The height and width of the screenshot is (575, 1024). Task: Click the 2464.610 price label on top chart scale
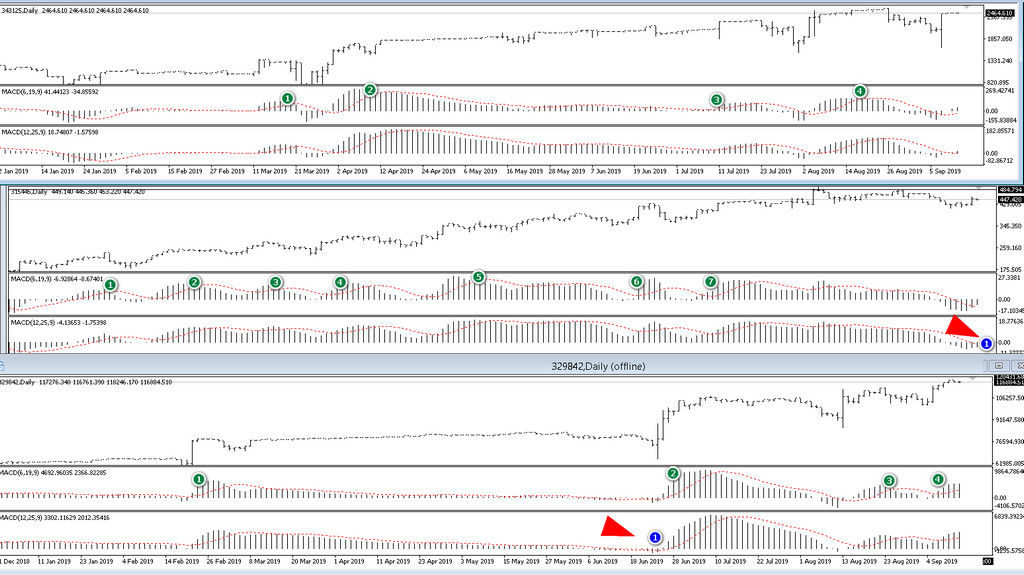point(1000,13)
